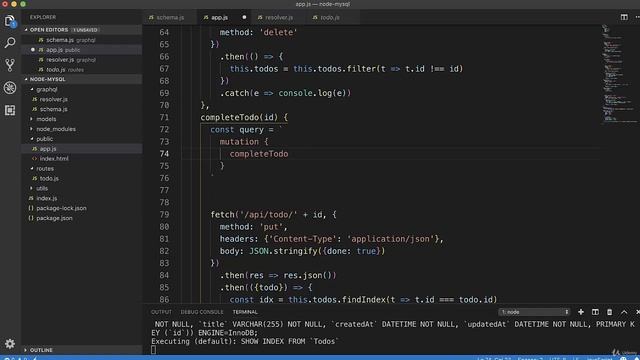Open the Source Control view icon
The image size is (640, 360).
pyautogui.click(x=10, y=65)
